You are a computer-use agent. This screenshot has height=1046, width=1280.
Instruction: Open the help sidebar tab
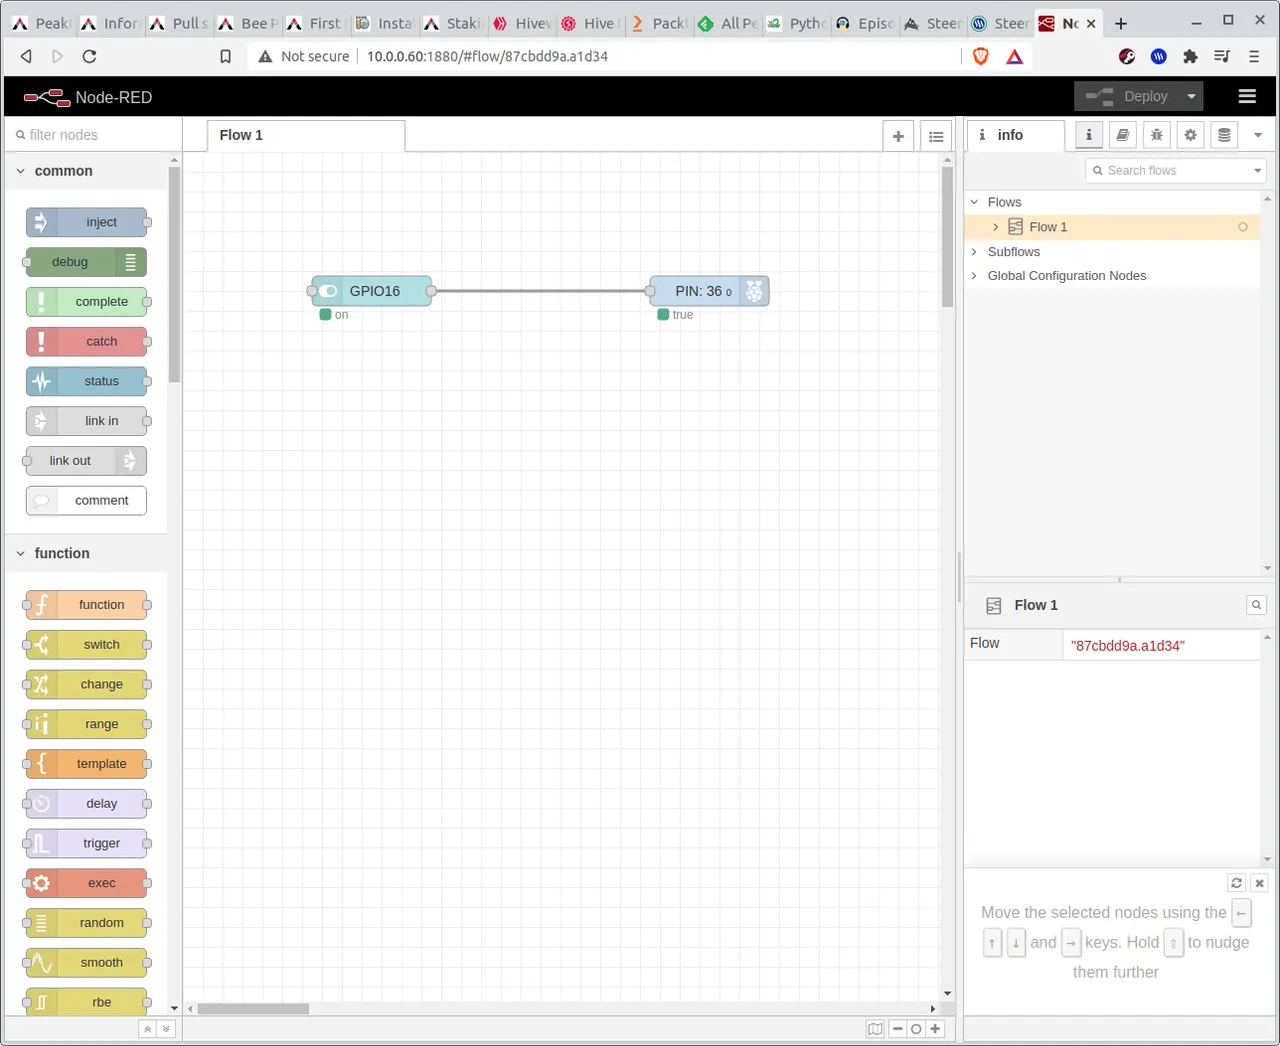1123,135
